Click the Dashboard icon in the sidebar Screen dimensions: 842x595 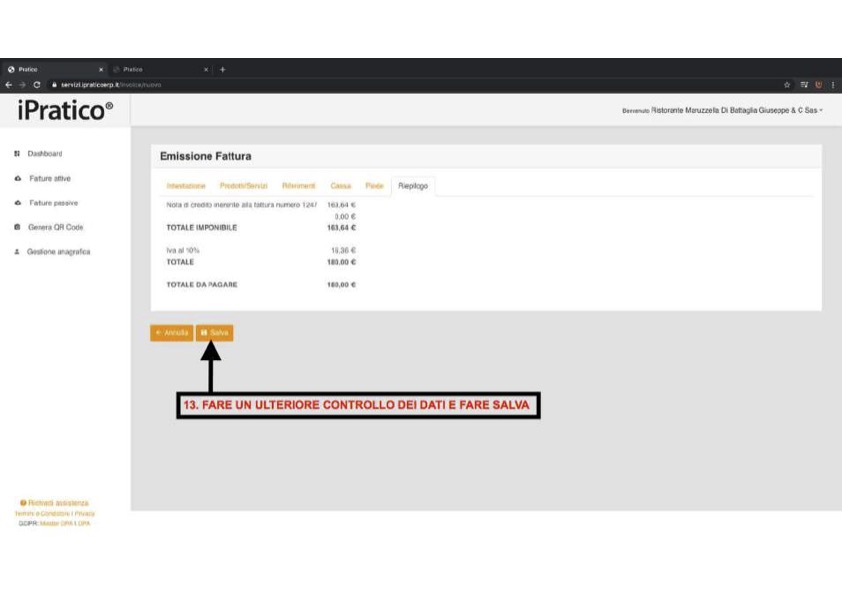[18, 154]
